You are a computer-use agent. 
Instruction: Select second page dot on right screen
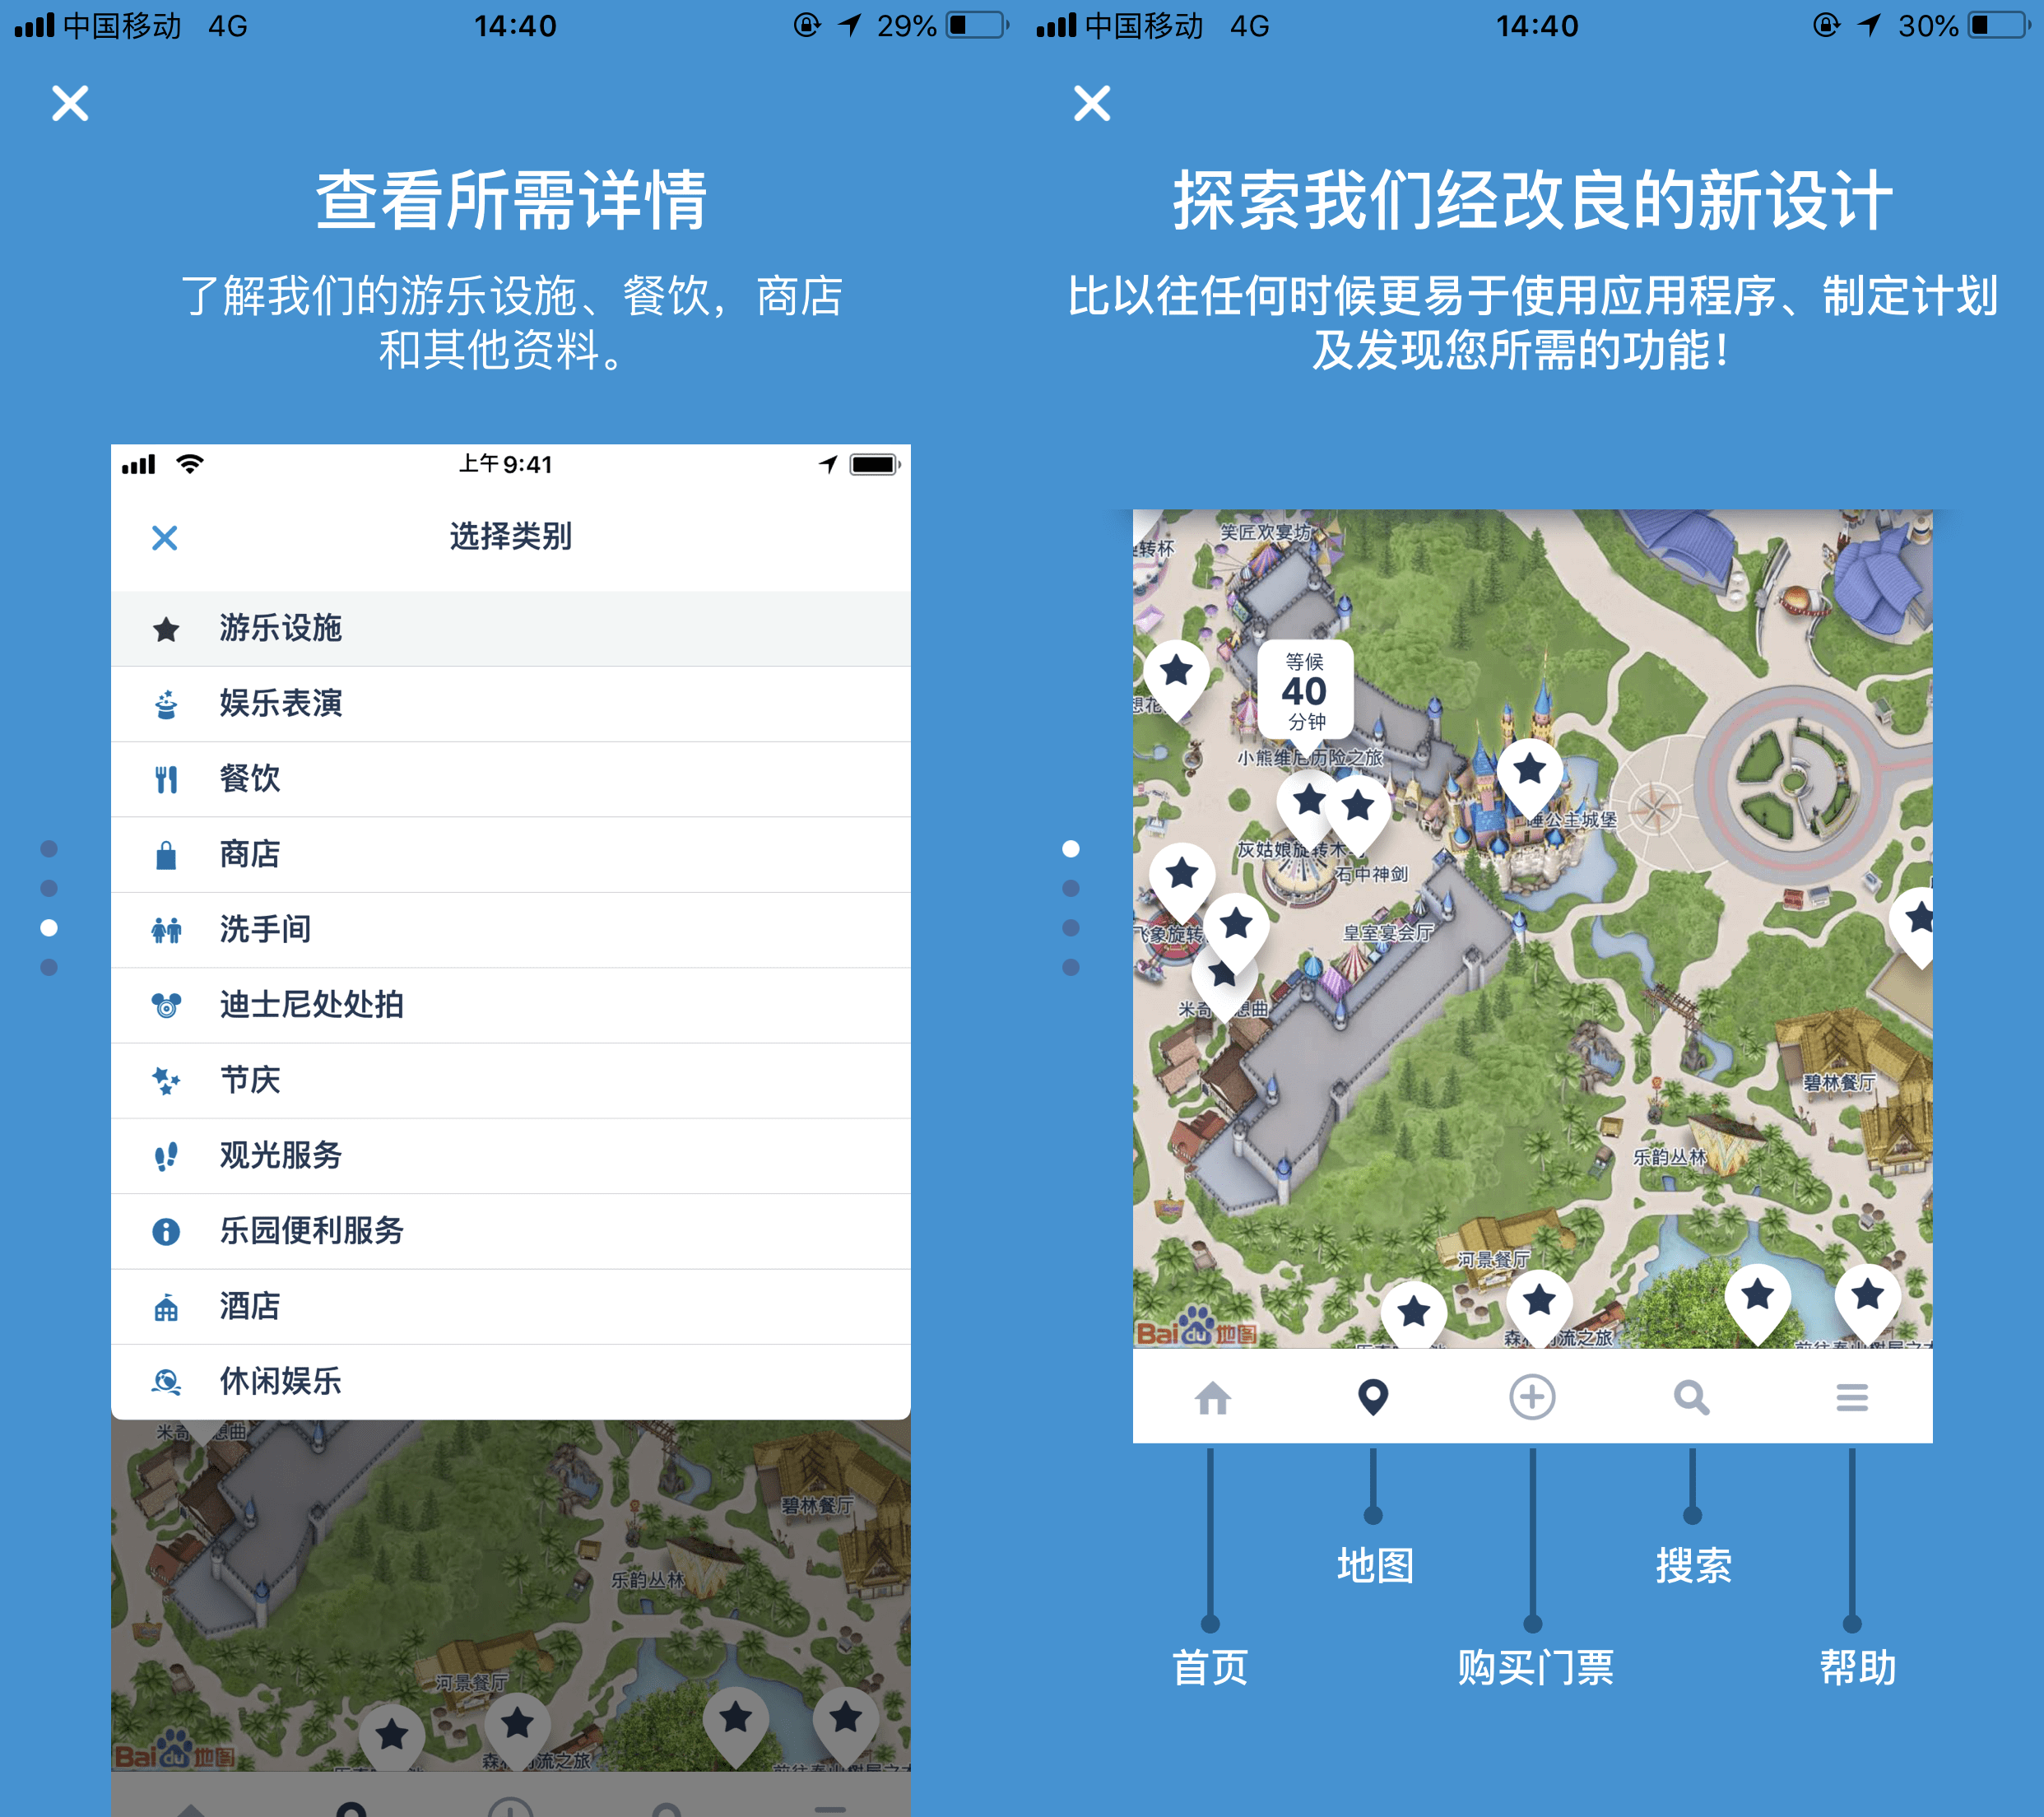1070,888
